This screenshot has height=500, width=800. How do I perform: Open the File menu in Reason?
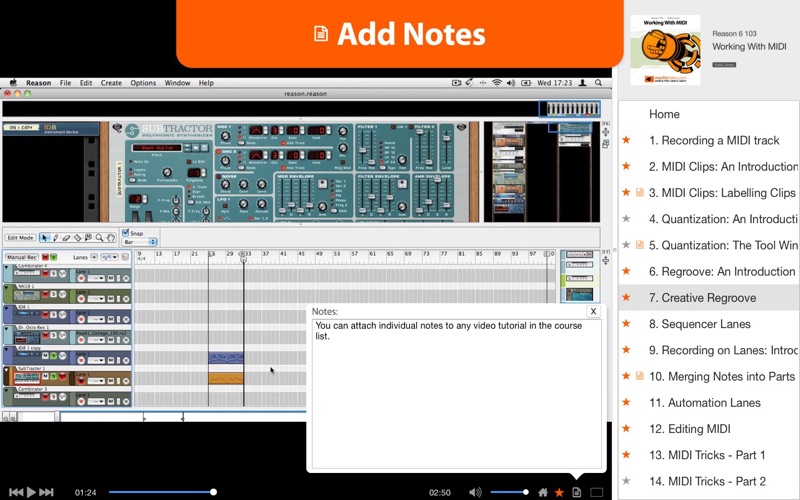(x=65, y=83)
